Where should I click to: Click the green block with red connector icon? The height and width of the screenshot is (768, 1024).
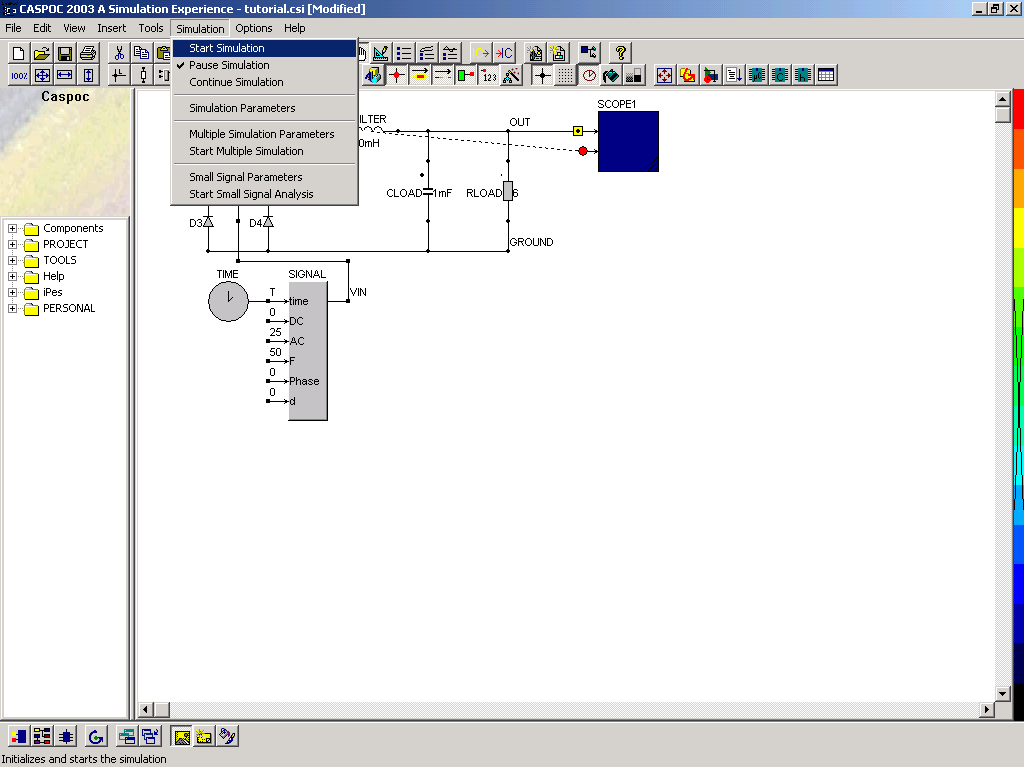pyautogui.click(x=466, y=75)
